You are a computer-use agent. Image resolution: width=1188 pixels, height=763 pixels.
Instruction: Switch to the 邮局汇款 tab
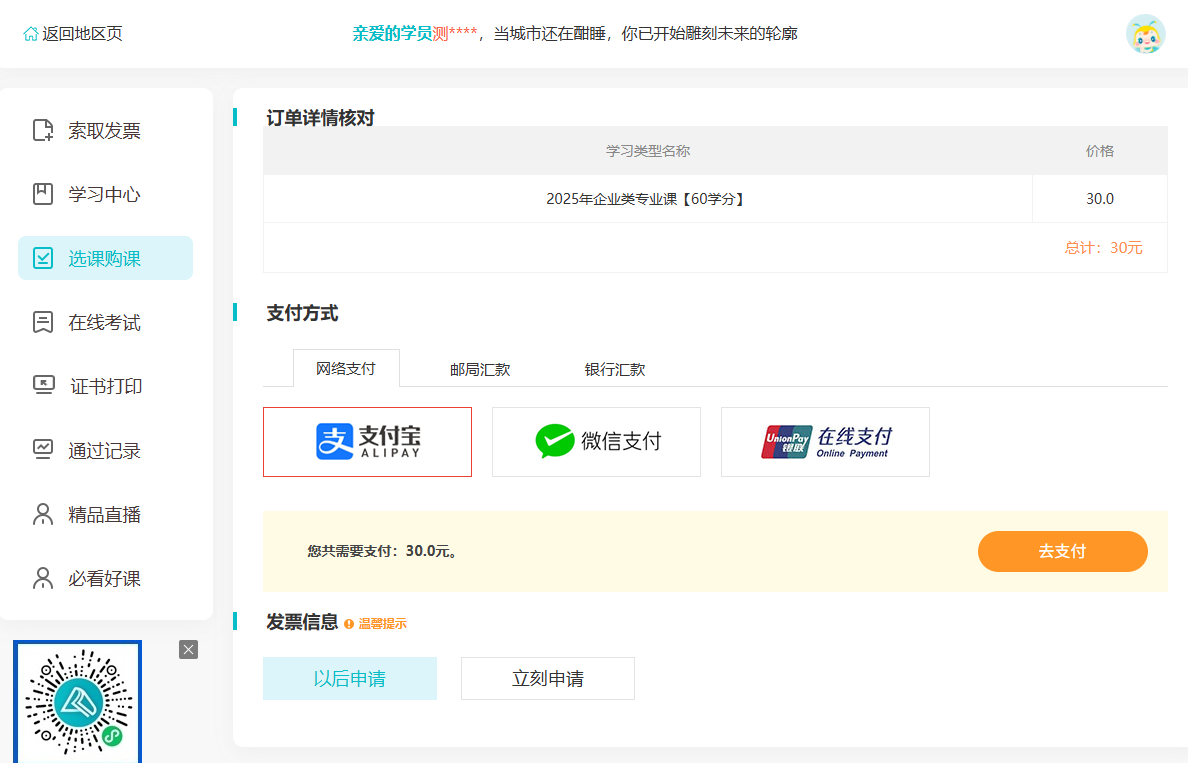coord(480,370)
